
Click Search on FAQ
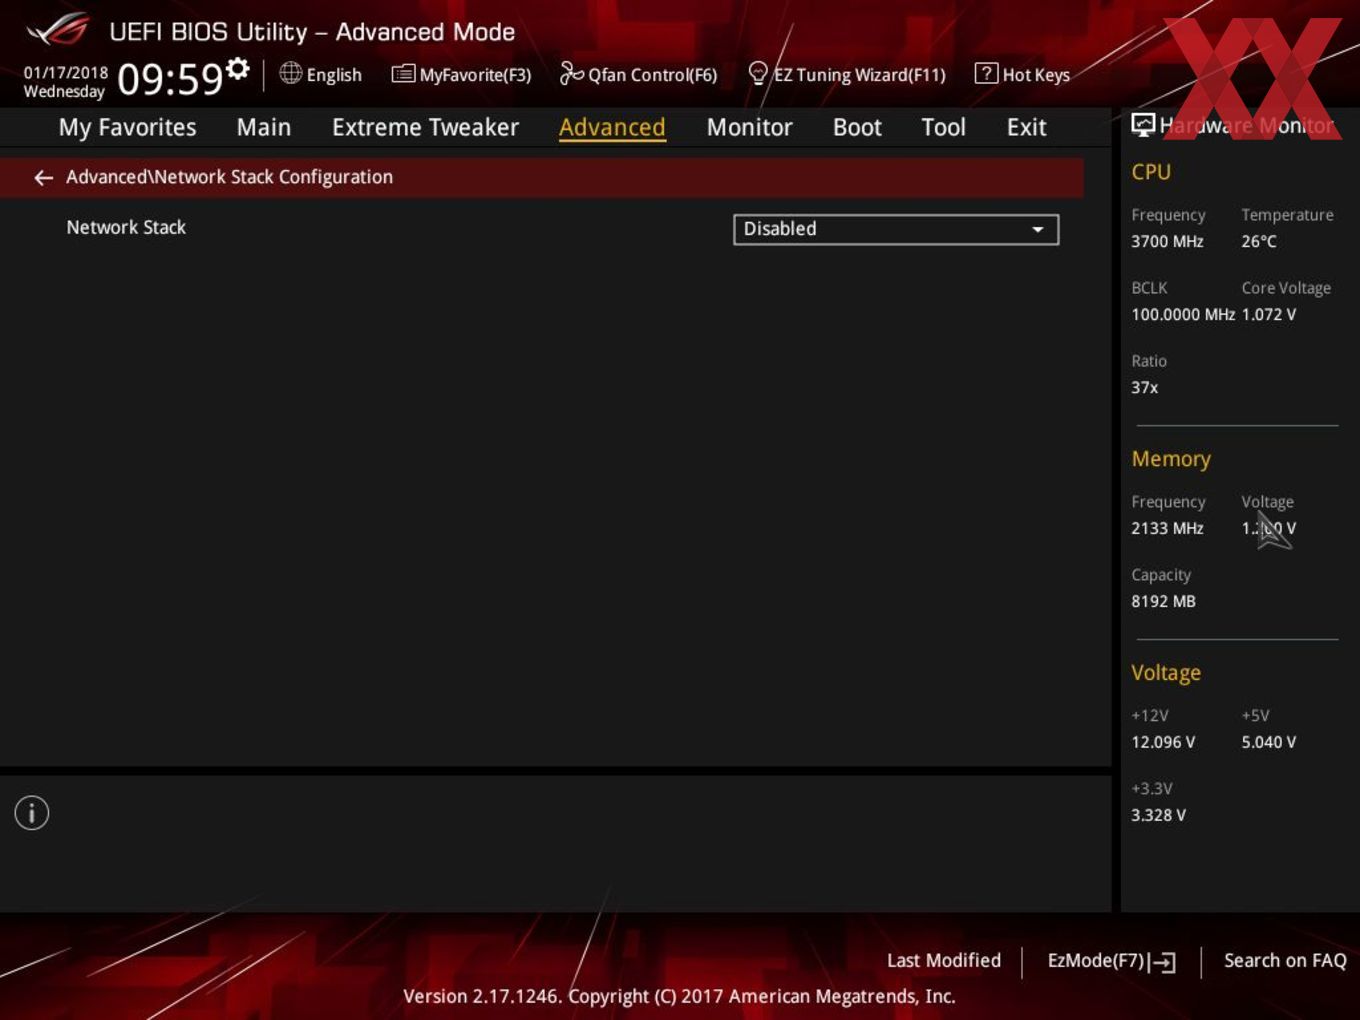click(x=1285, y=960)
